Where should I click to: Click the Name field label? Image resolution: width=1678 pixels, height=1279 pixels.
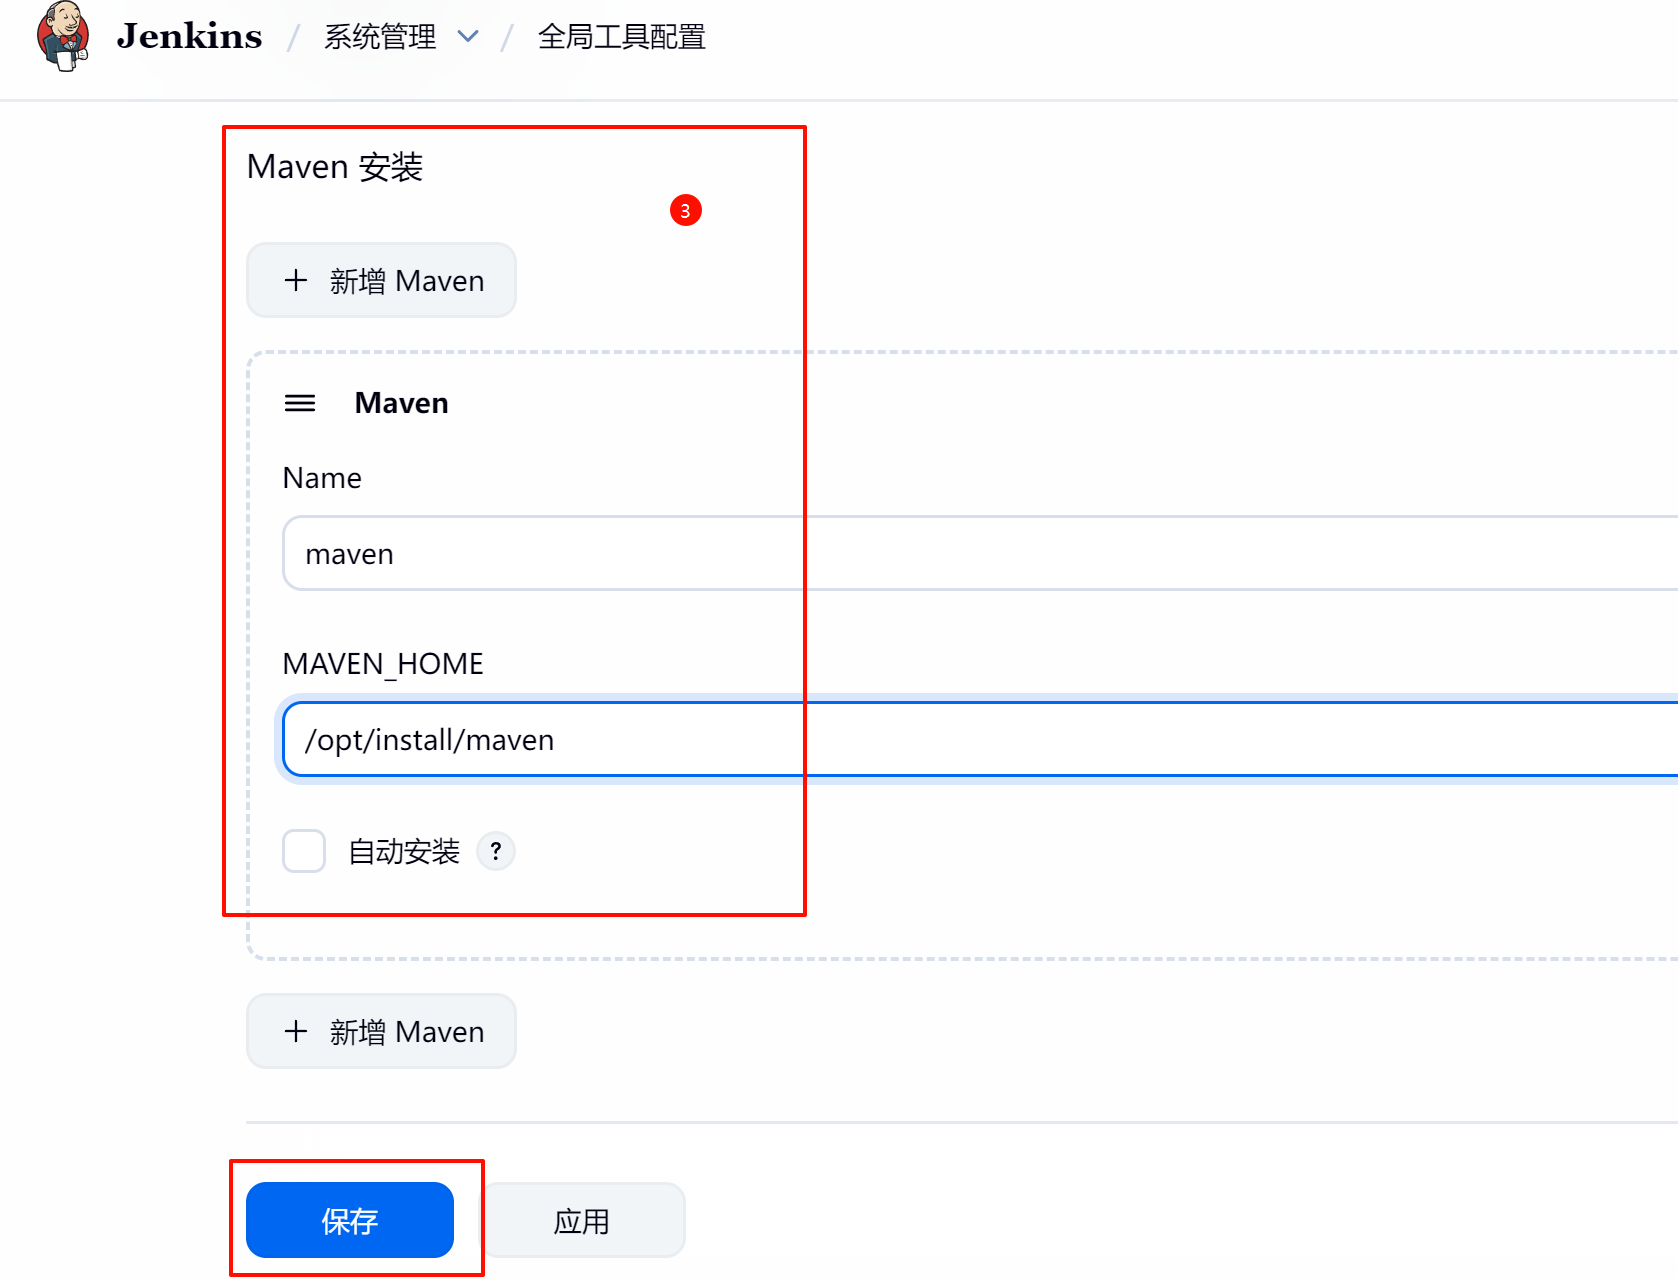click(322, 478)
